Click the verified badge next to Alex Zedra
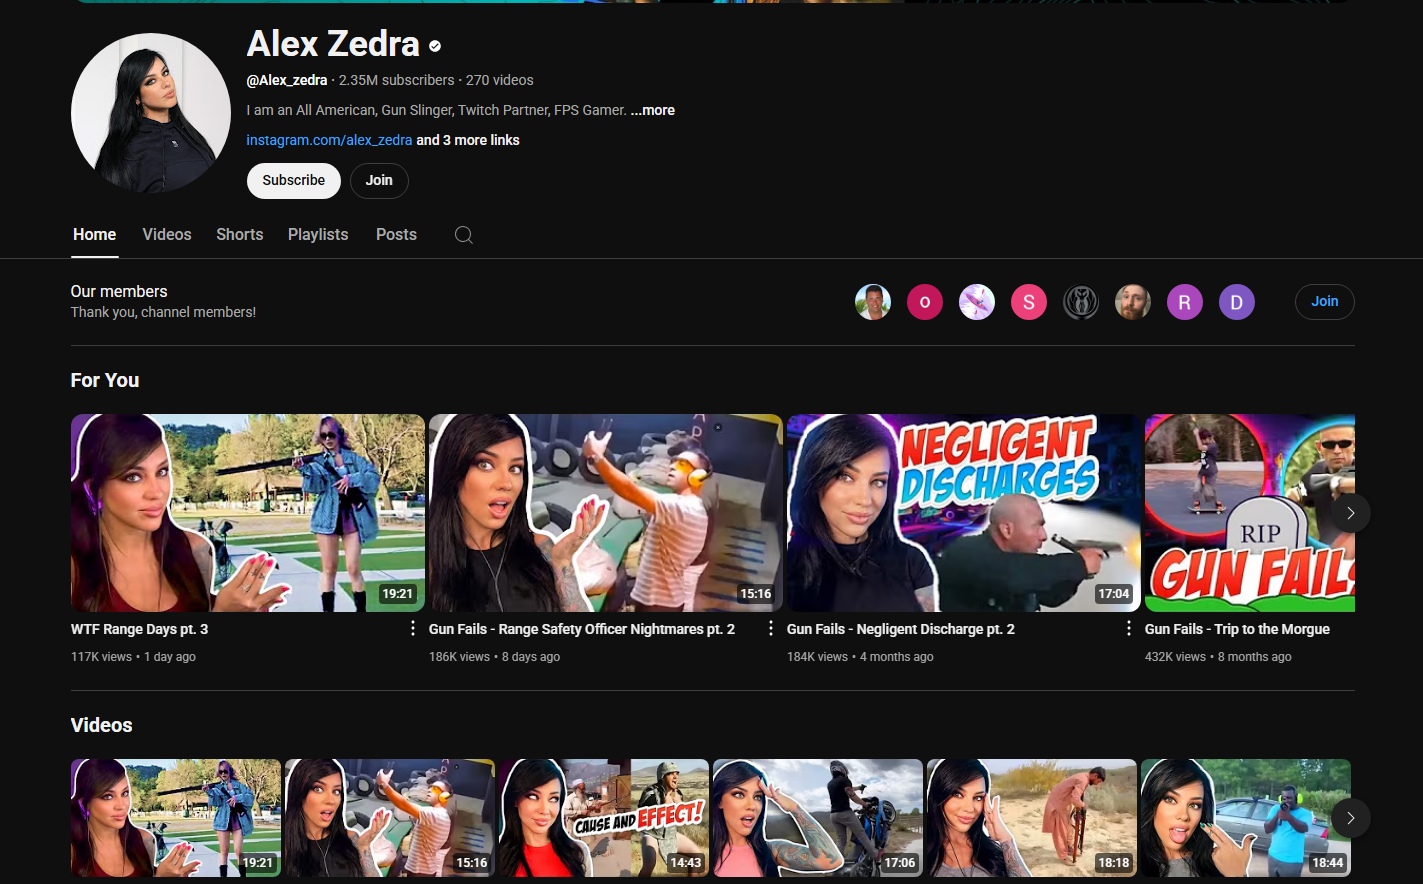Screen dimensions: 1423x884 click(x=435, y=46)
